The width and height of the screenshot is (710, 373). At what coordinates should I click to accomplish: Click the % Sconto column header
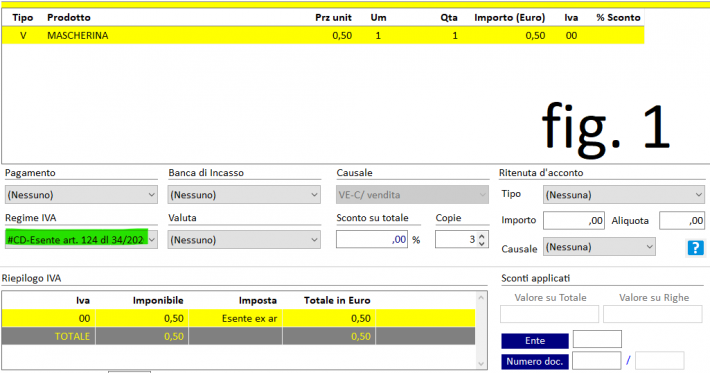pos(618,18)
